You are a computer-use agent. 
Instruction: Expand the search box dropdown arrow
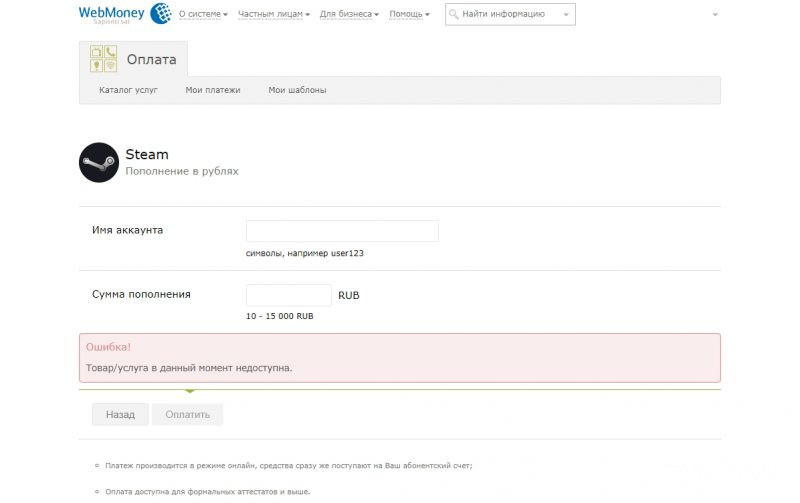(x=566, y=15)
